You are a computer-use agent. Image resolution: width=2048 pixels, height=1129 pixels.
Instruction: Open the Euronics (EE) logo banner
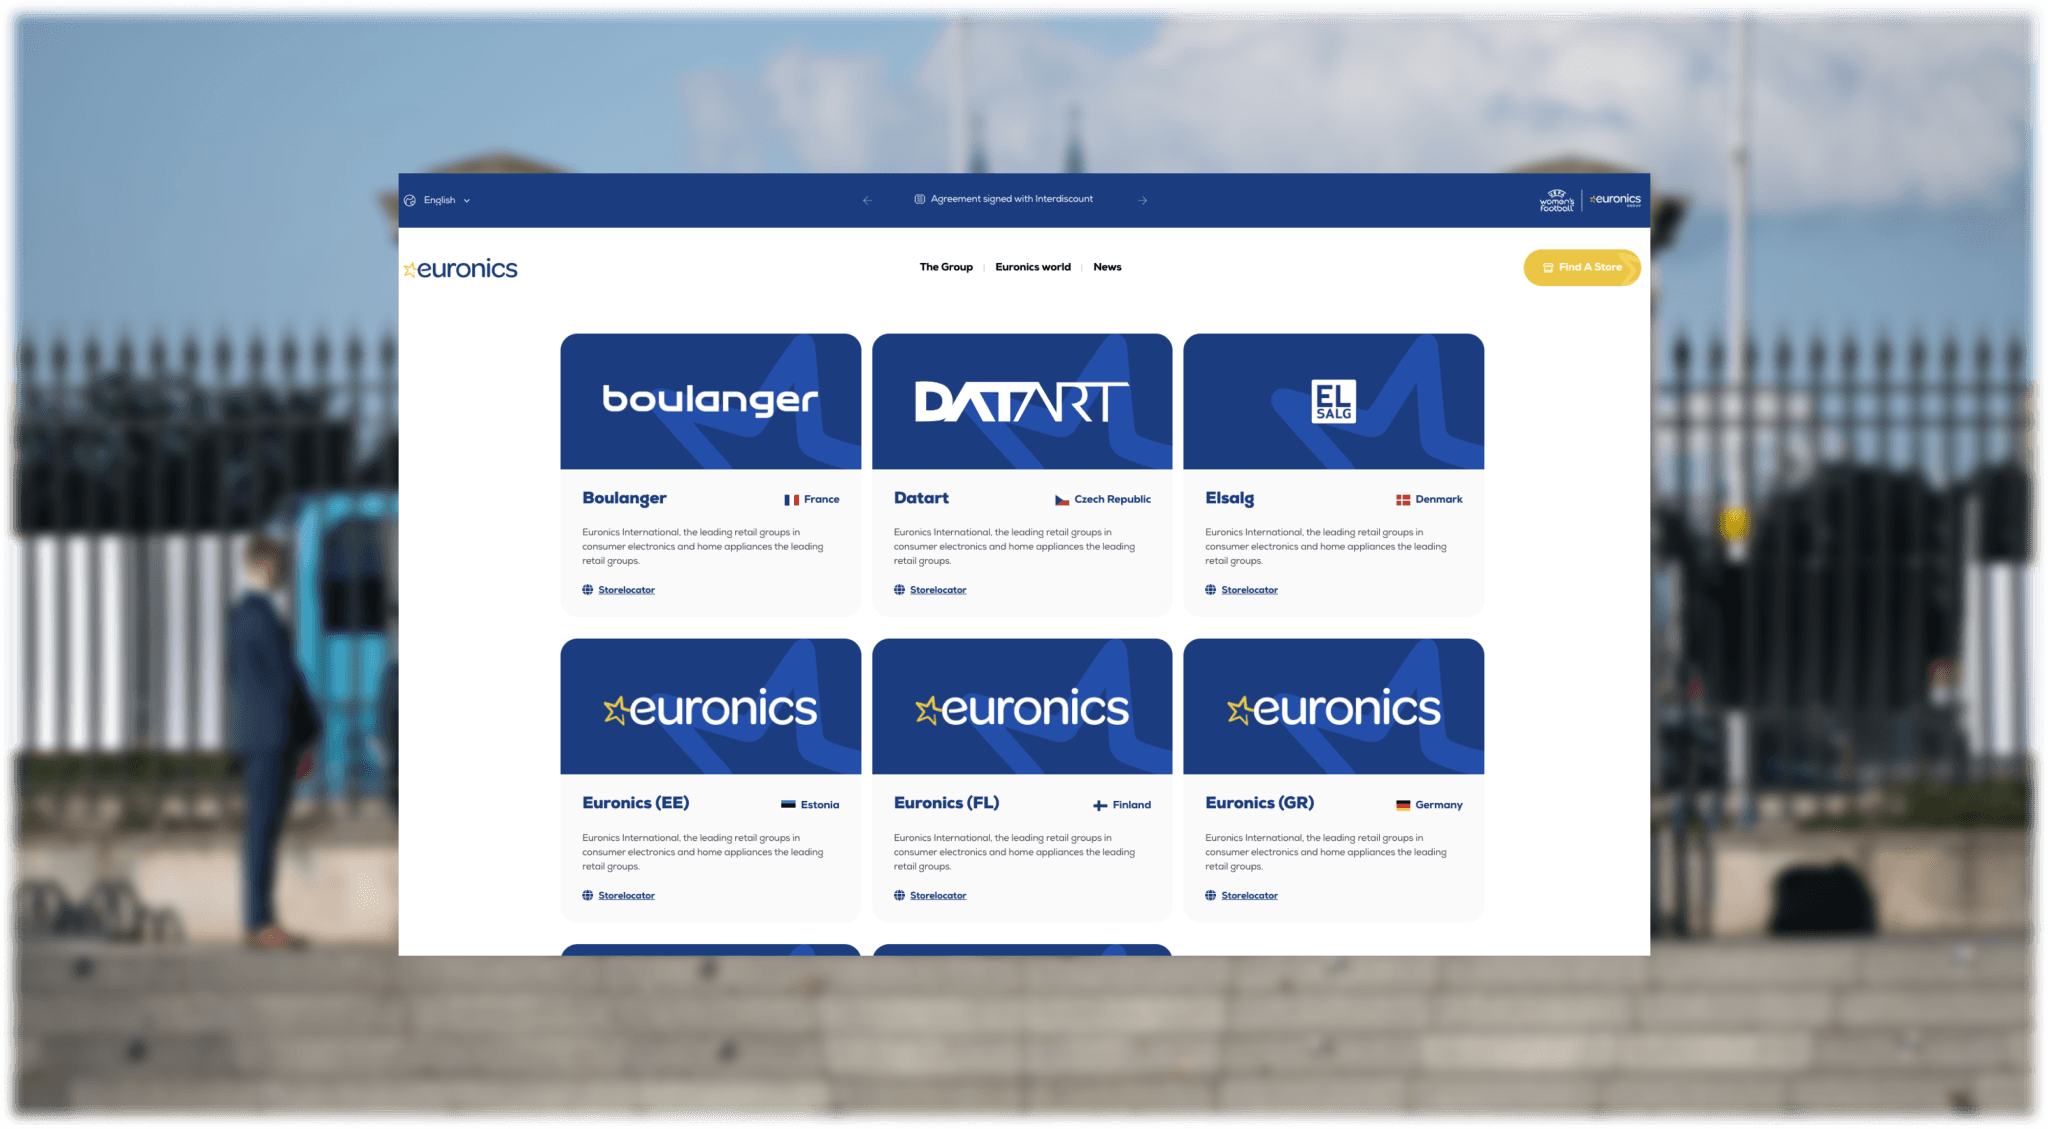pos(711,706)
